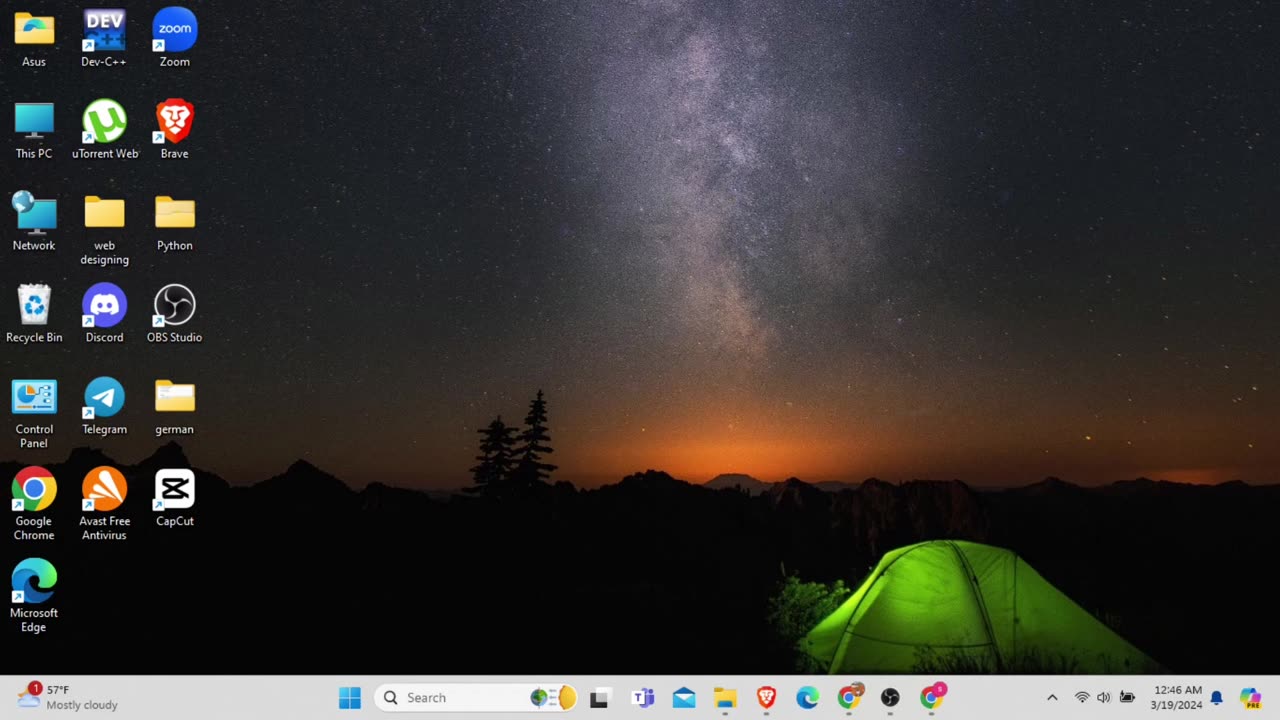1280x720 pixels.
Task: Open Task View from the taskbar
Action: coord(600,698)
